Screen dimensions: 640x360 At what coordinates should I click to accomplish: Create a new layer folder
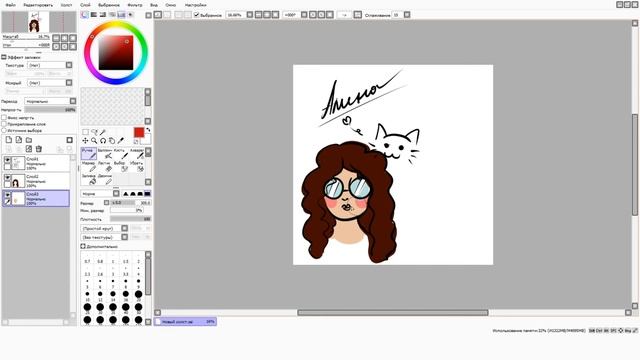coord(29,140)
